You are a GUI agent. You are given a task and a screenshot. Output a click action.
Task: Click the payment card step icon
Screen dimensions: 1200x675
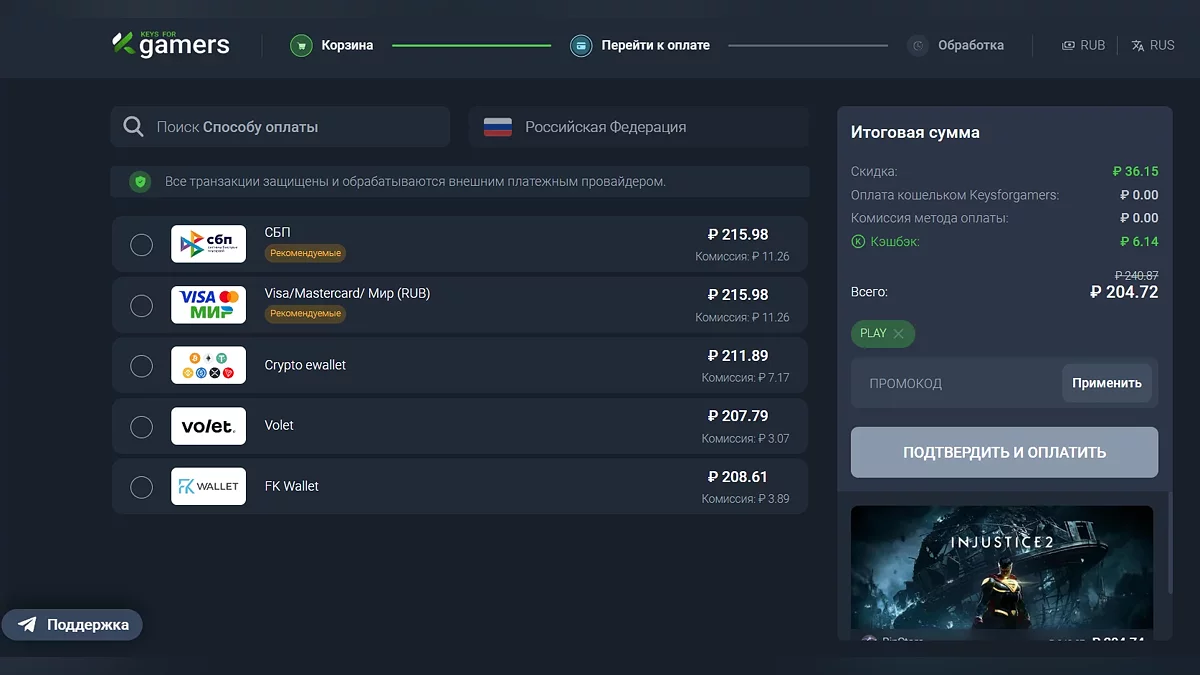[581, 45]
